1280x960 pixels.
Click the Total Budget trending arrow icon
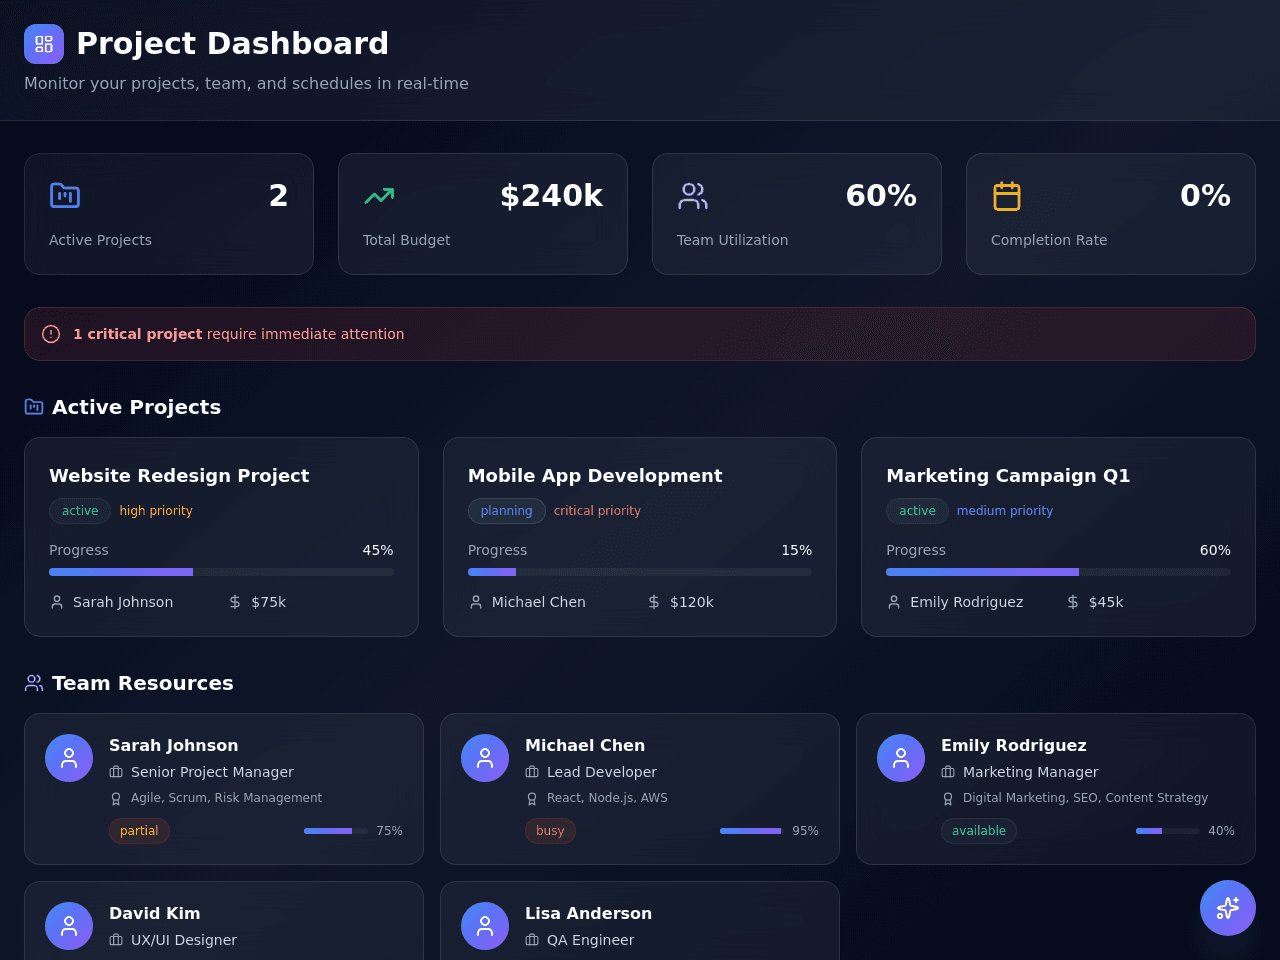point(379,195)
